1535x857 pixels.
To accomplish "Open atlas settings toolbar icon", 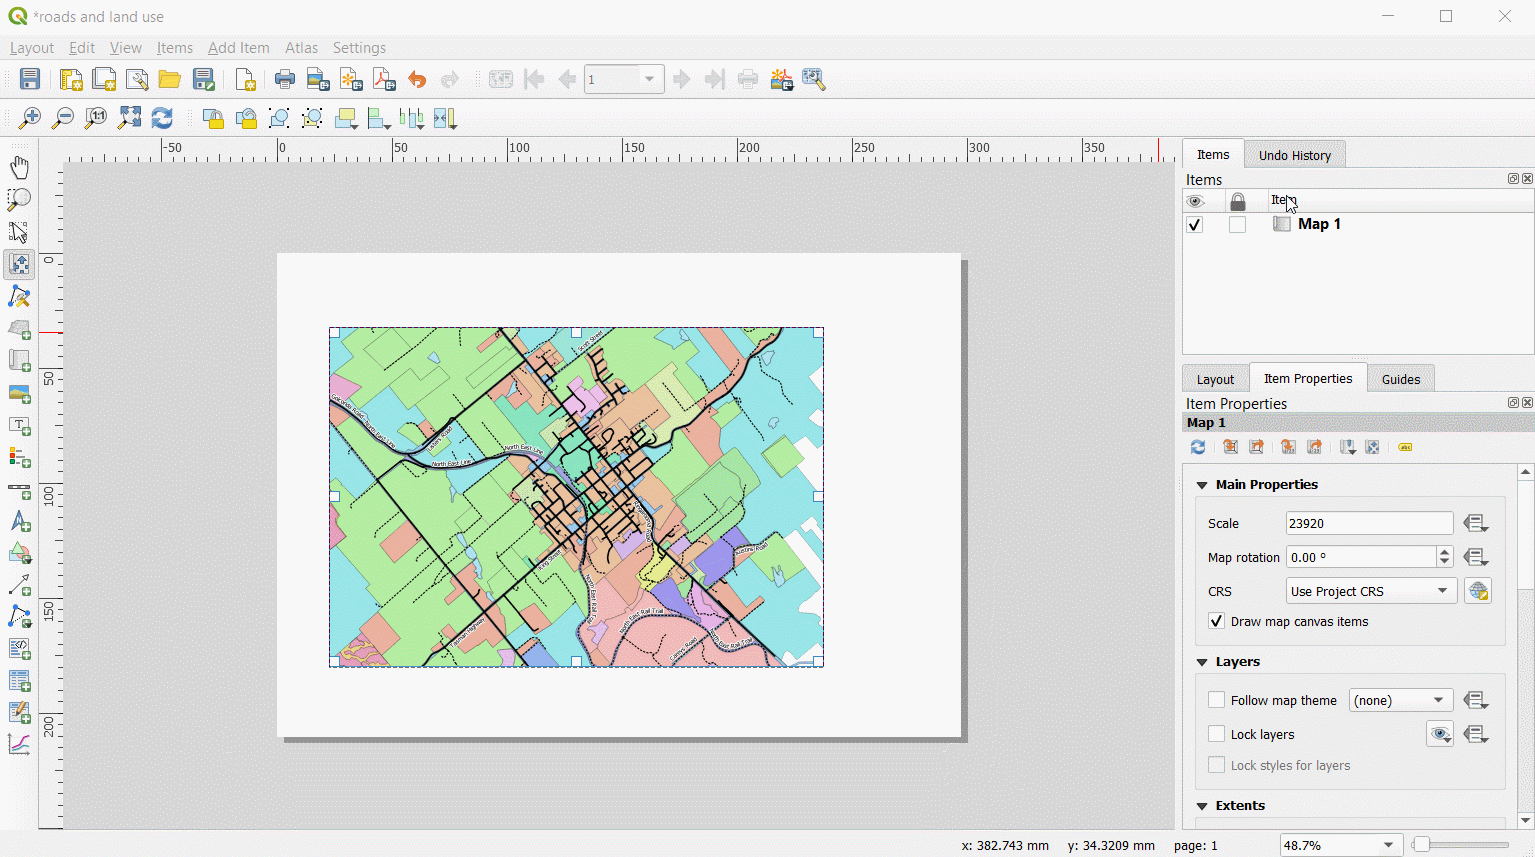I will [814, 80].
